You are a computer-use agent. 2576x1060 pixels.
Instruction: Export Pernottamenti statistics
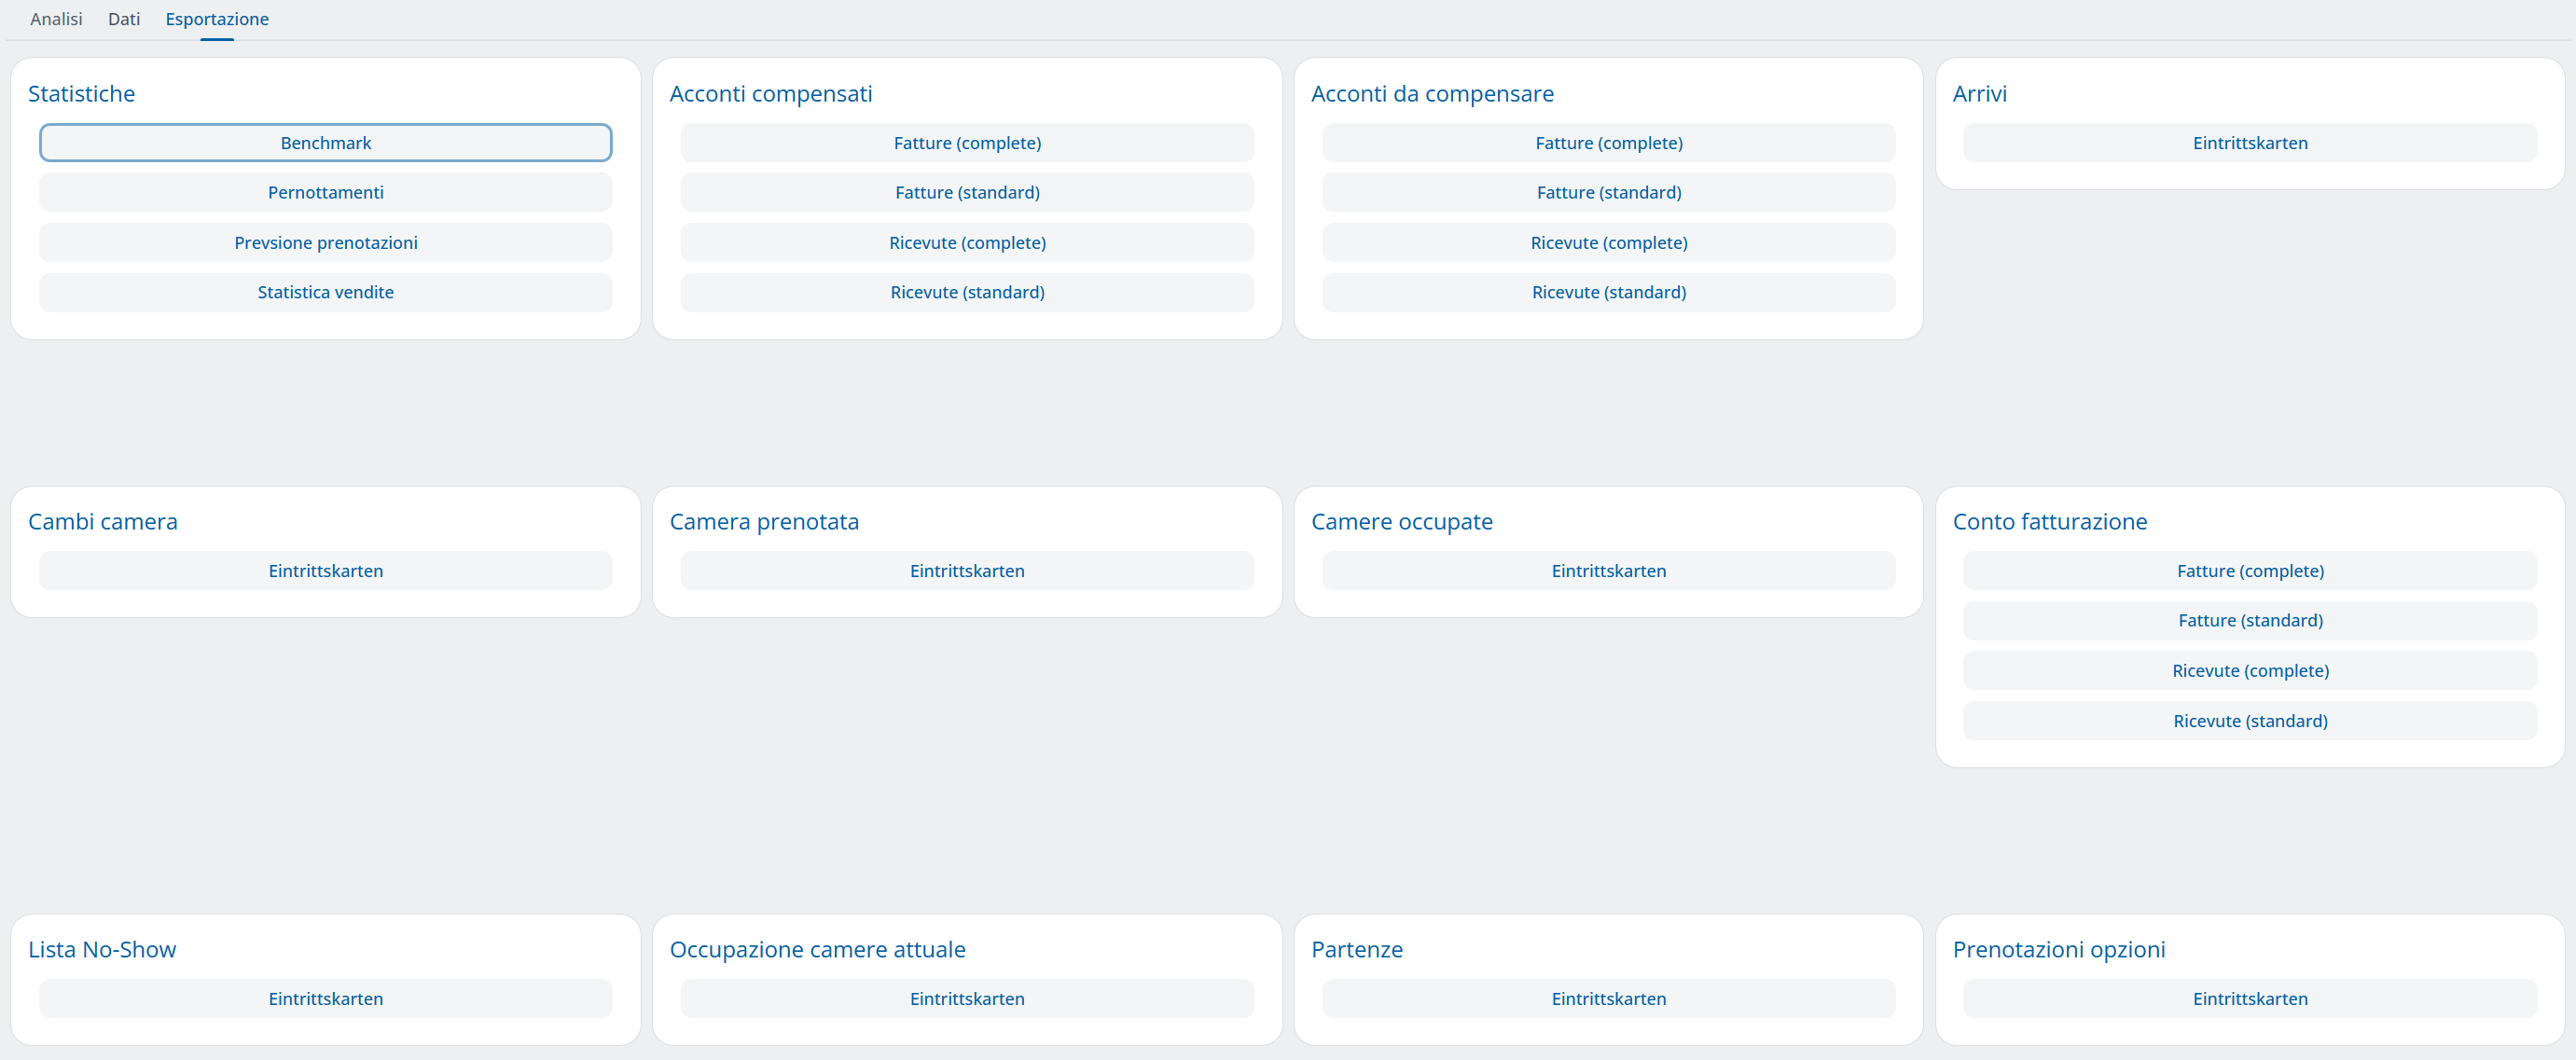tap(326, 192)
